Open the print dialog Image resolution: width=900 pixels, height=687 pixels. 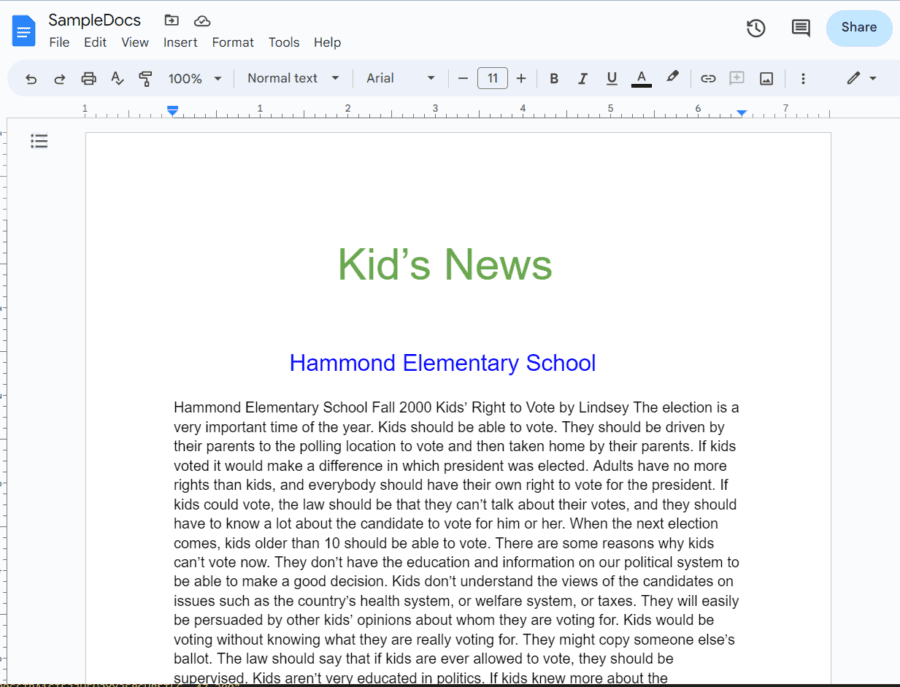(88, 78)
